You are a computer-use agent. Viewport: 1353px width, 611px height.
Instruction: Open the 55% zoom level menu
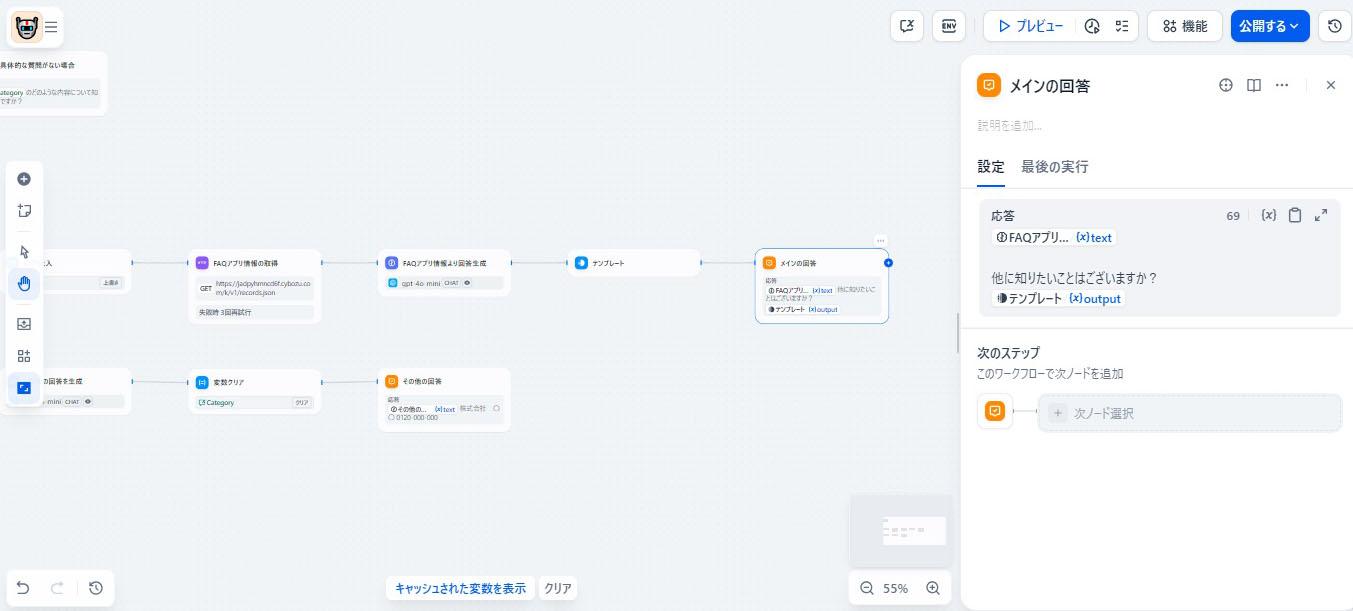(x=895, y=588)
